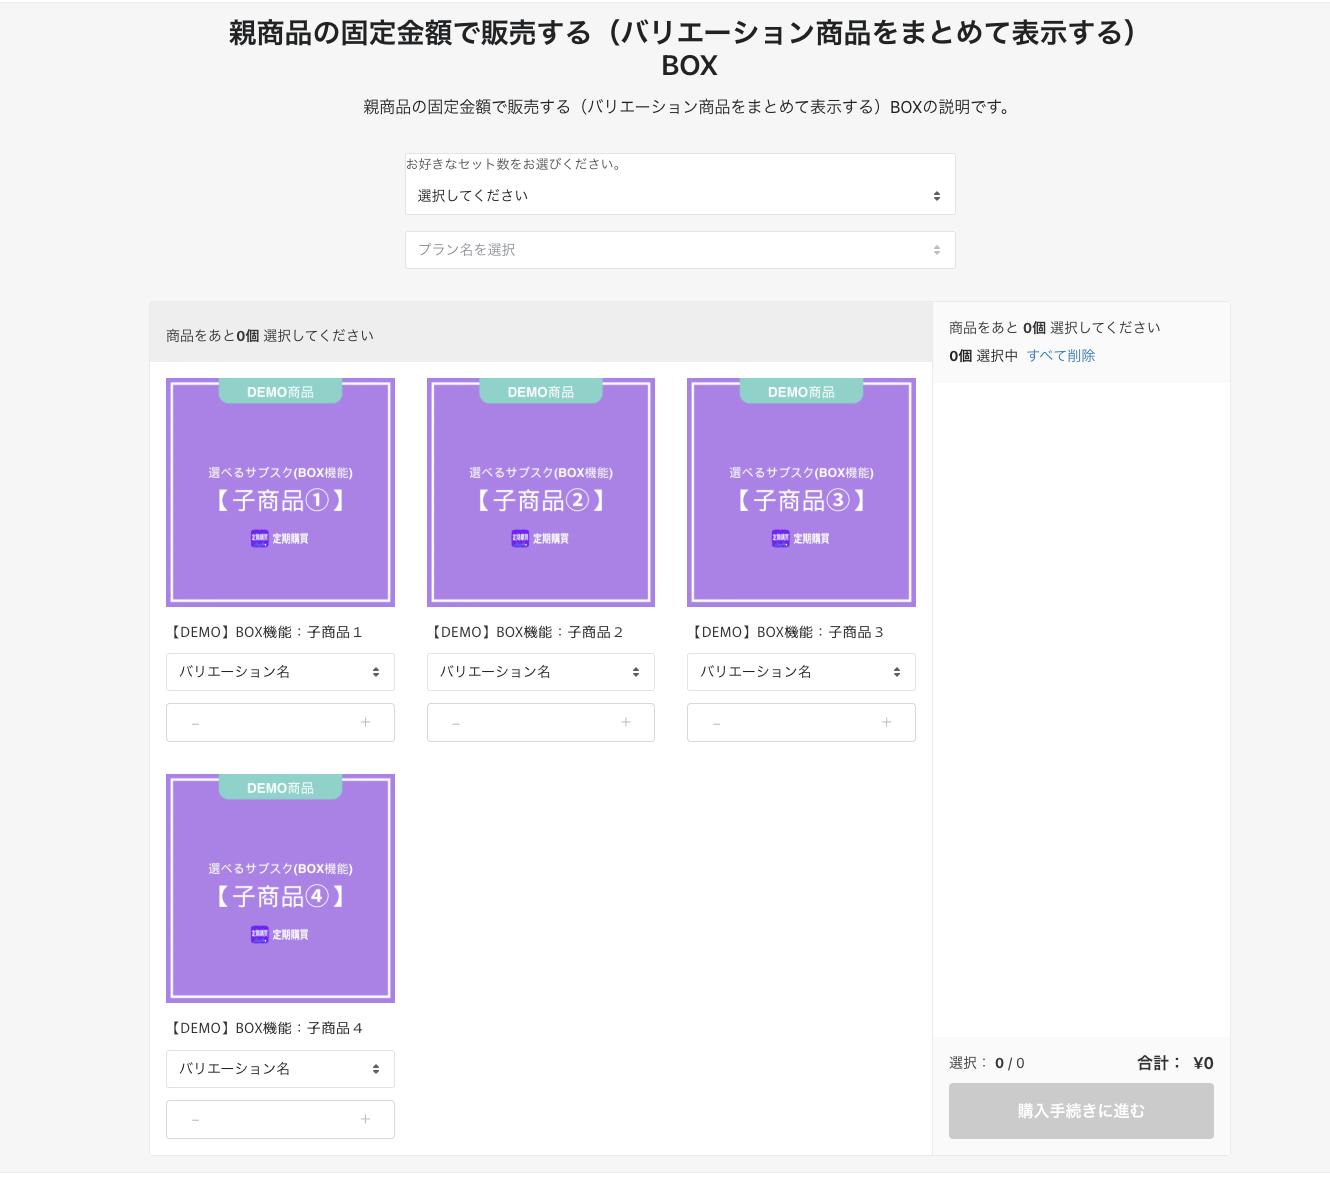
Task: Increase quantity of 子商品３ with plus
Action: coord(886,722)
